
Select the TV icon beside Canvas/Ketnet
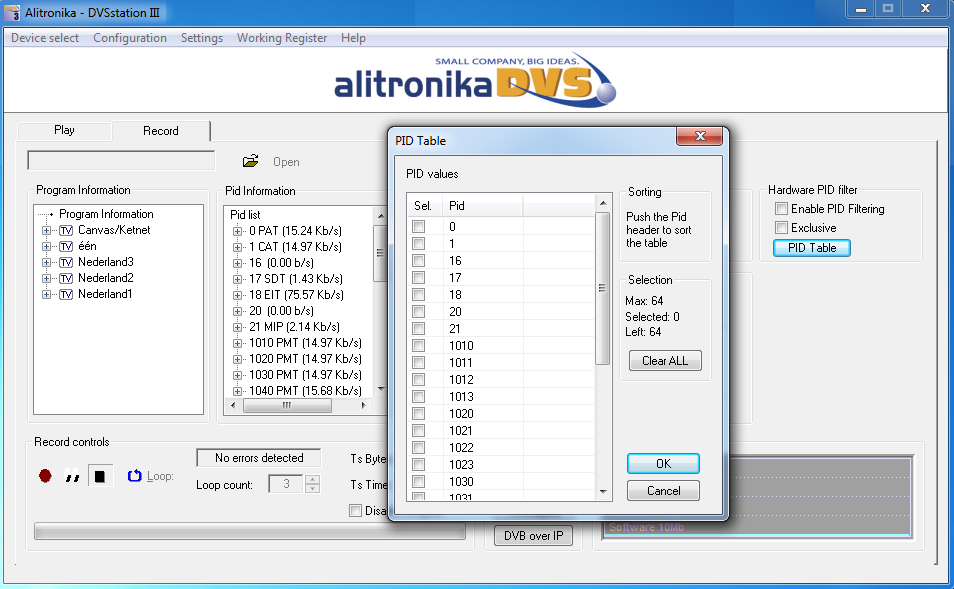point(67,231)
